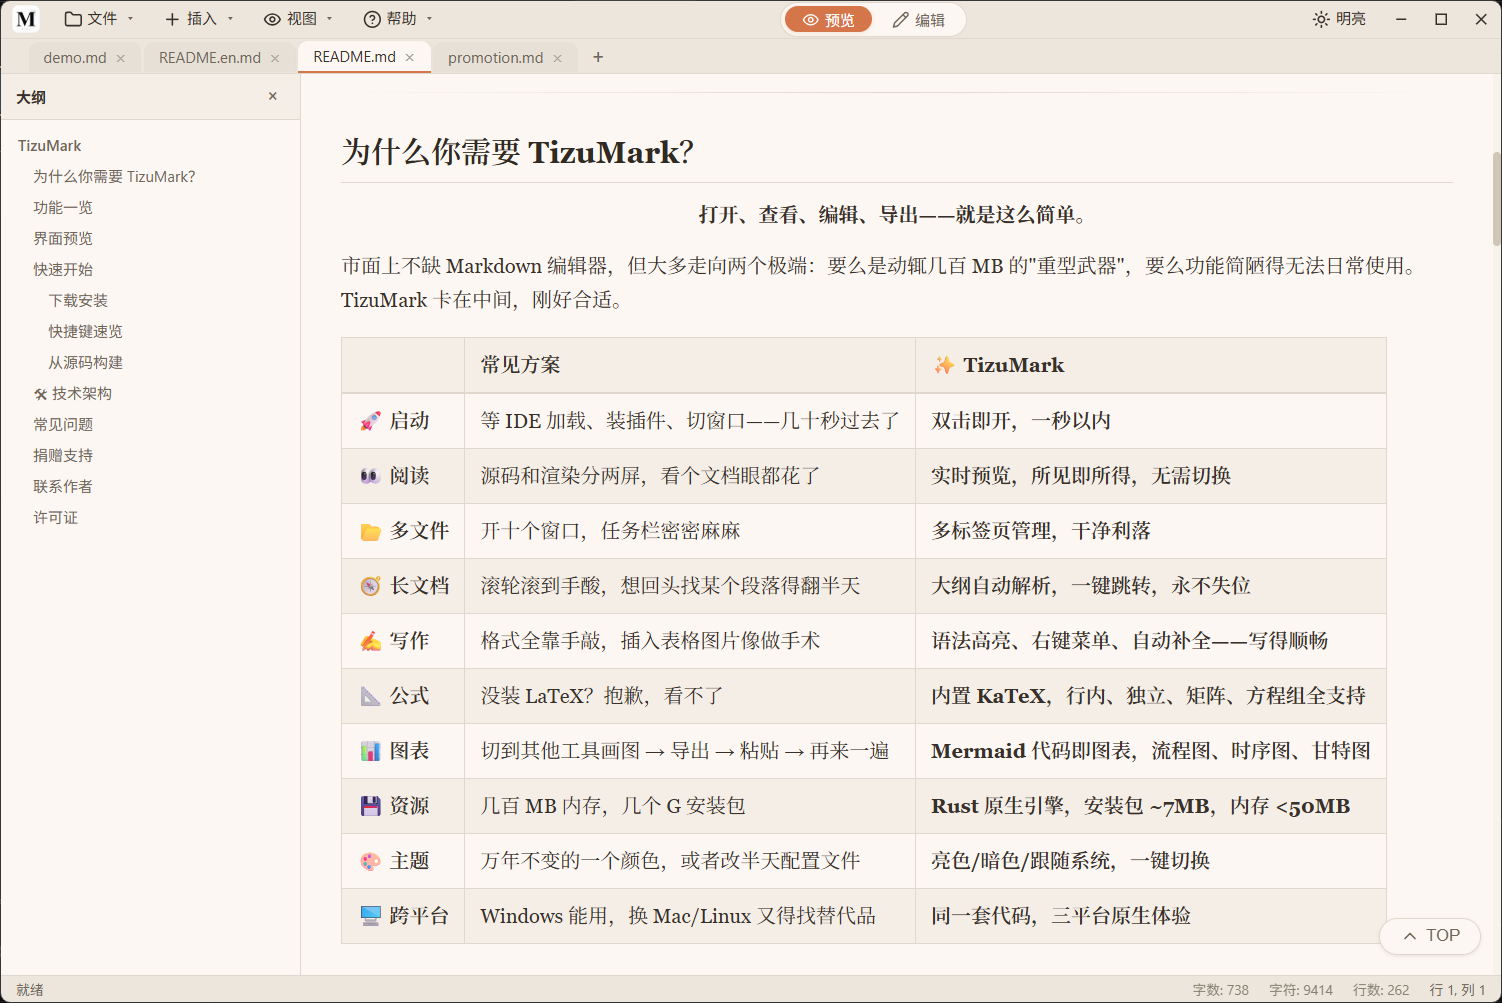Screen dimensions: 1502x1003
Task: Click the 行 1, 列 1 cursor position
Action: (x=1458, y=990)
